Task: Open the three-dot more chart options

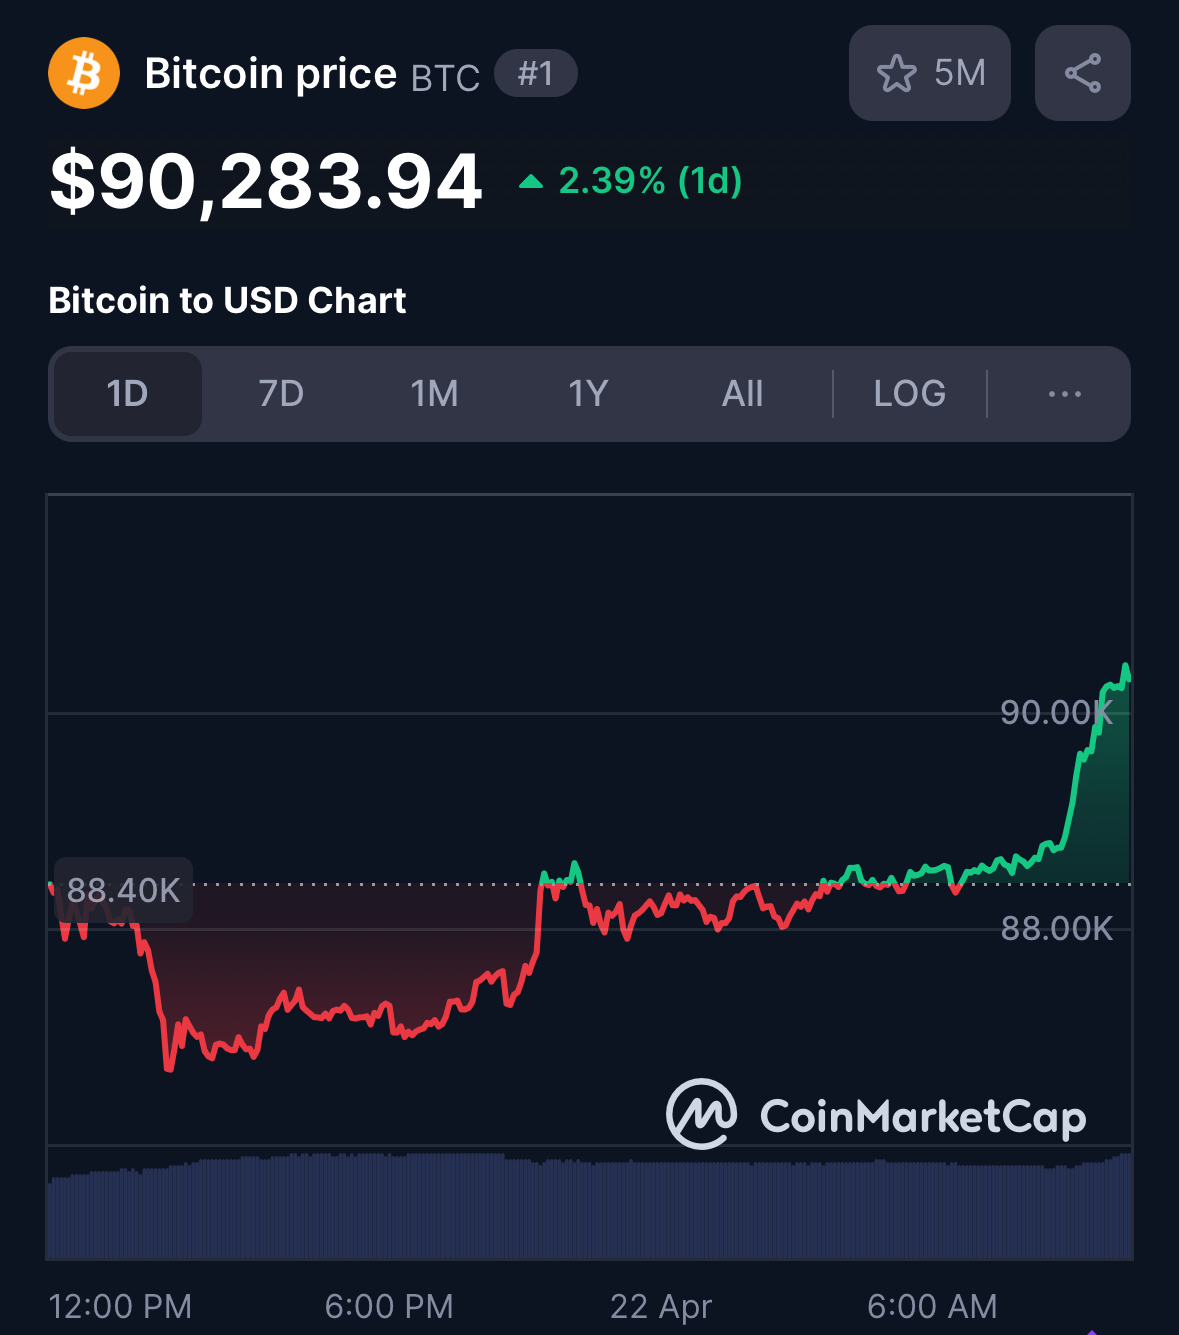Action: click(1064, 394)
